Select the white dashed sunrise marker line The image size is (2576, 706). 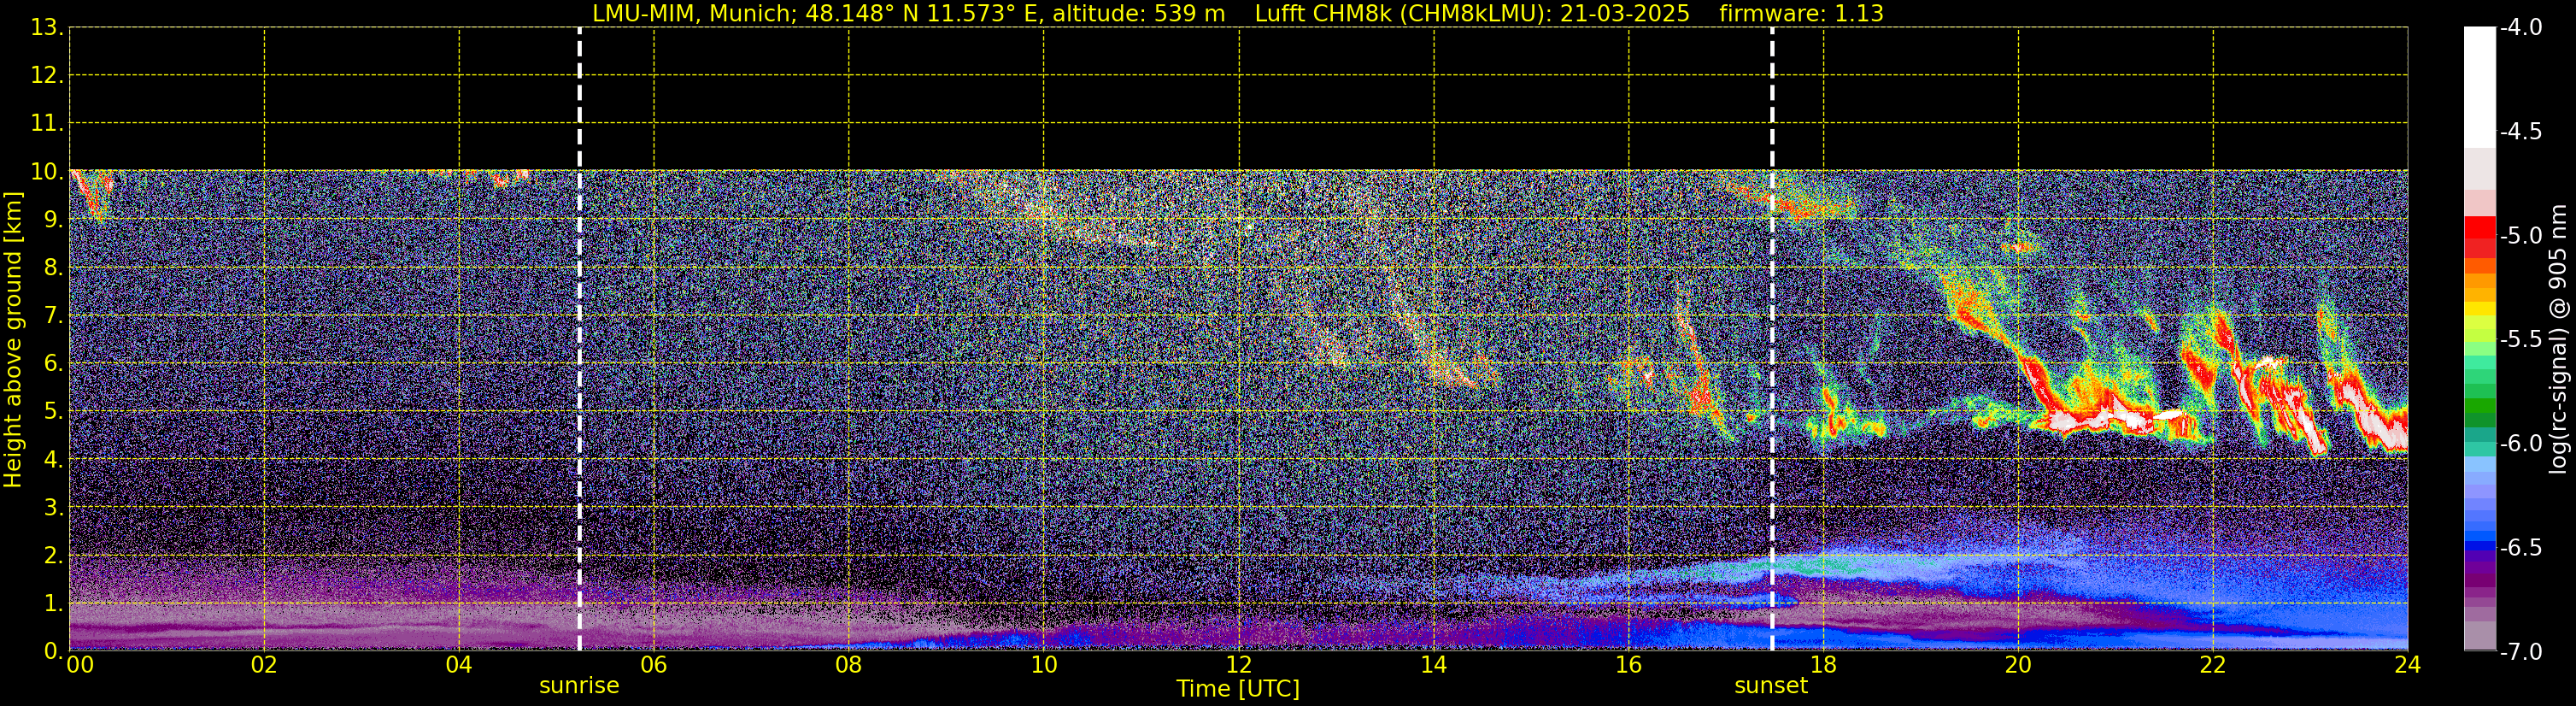(x=579, y=339)
